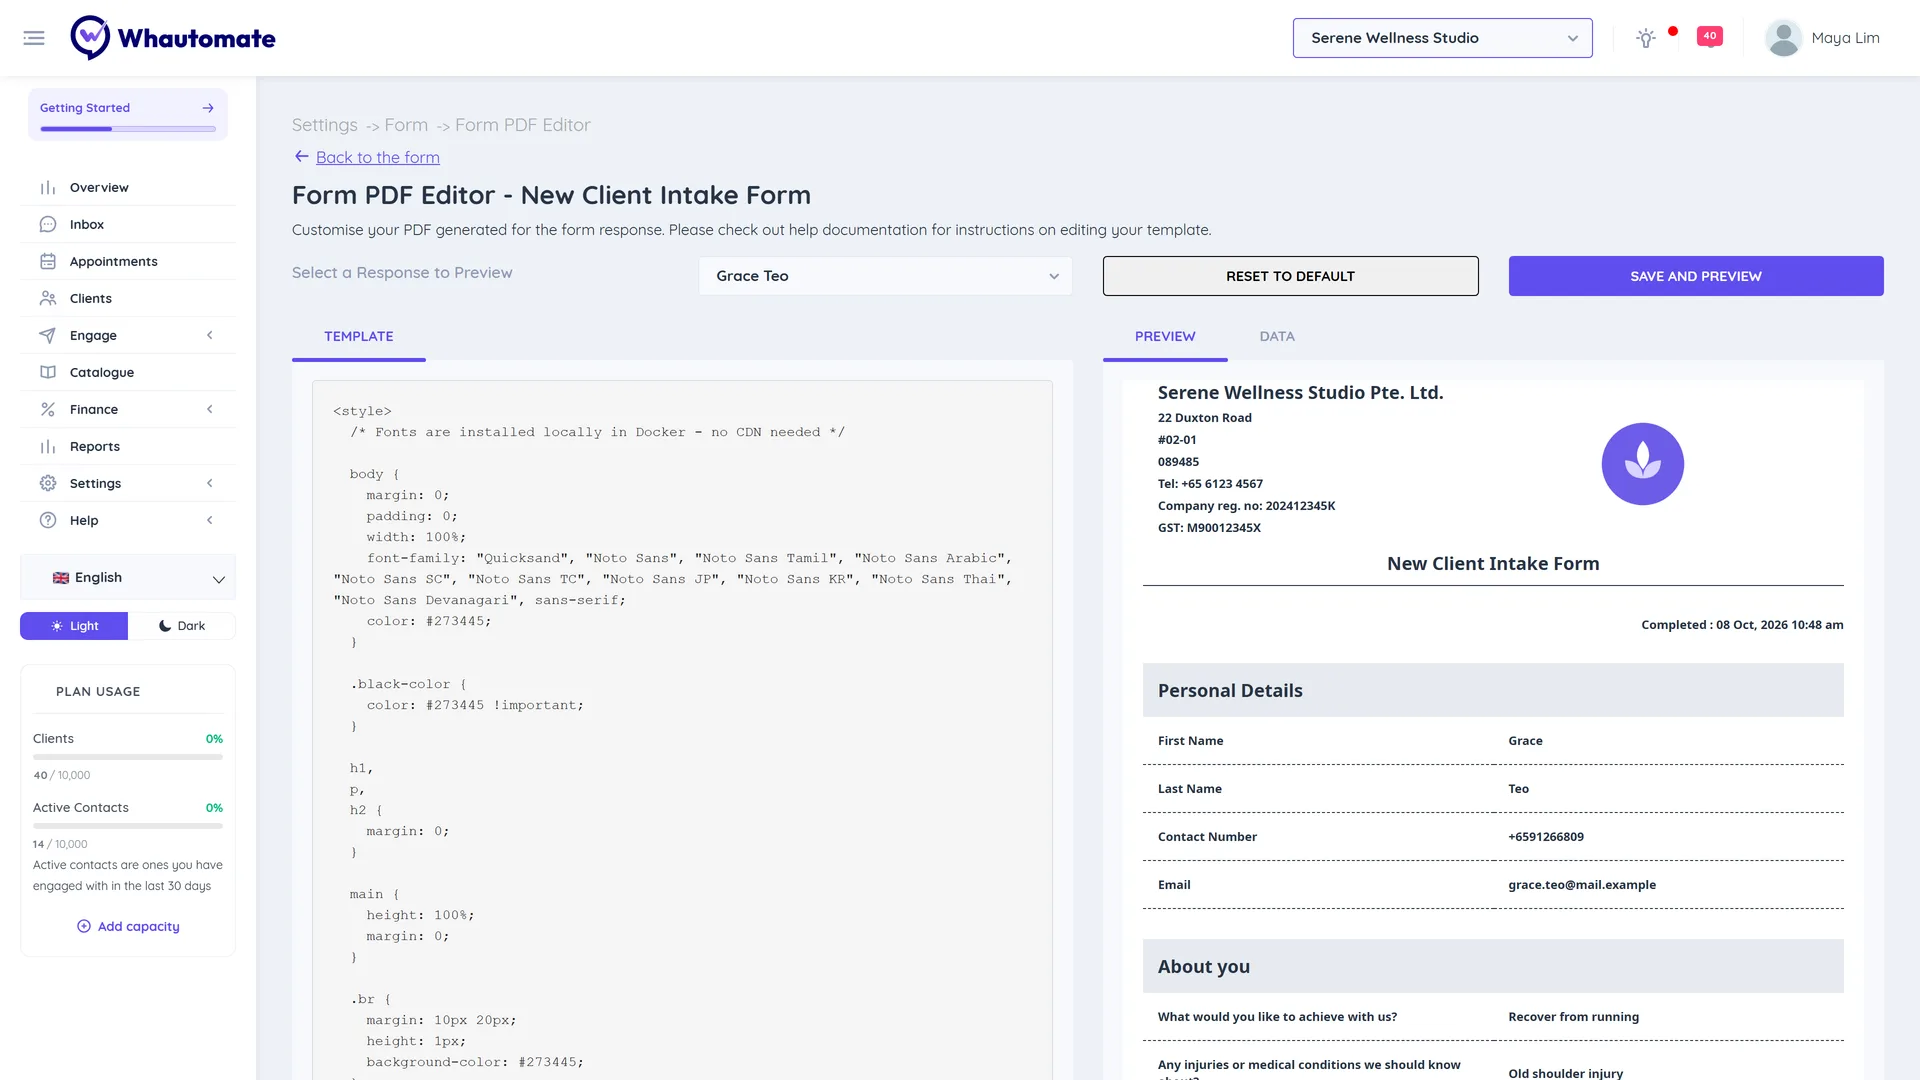The height and width of the screenshot is (1080, 1920).
Task: Click the Getting Started progress bar
Action: pos(128,129)
